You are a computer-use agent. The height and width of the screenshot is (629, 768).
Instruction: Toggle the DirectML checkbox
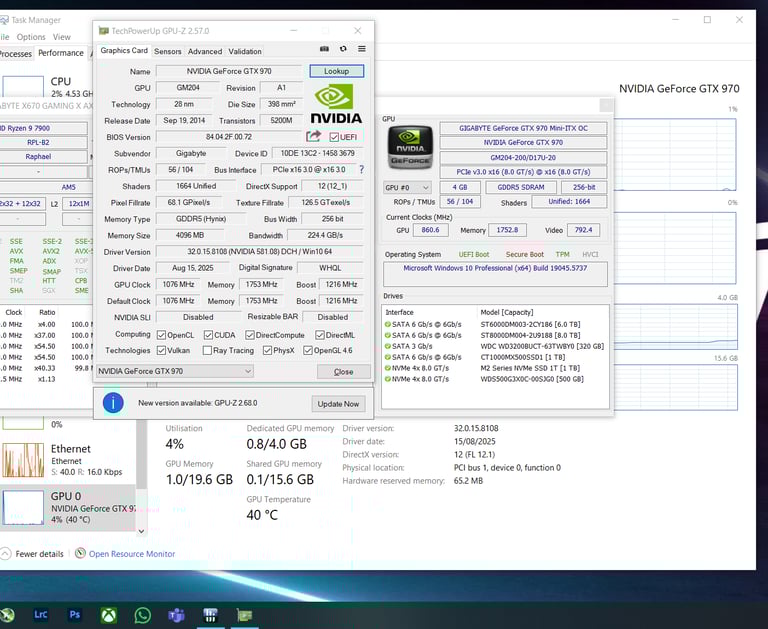(320, 335)
